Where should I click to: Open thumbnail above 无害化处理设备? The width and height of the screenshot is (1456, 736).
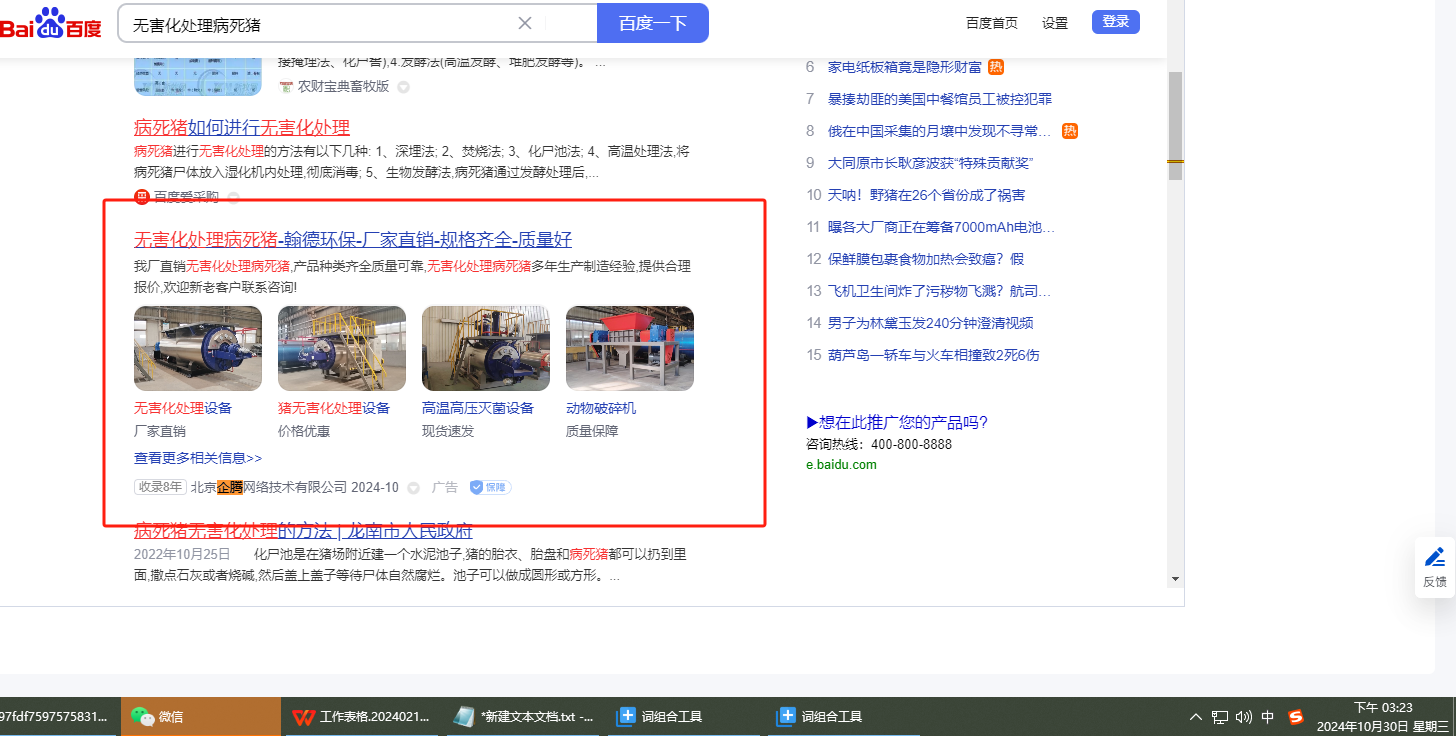[x=198, y=348]
